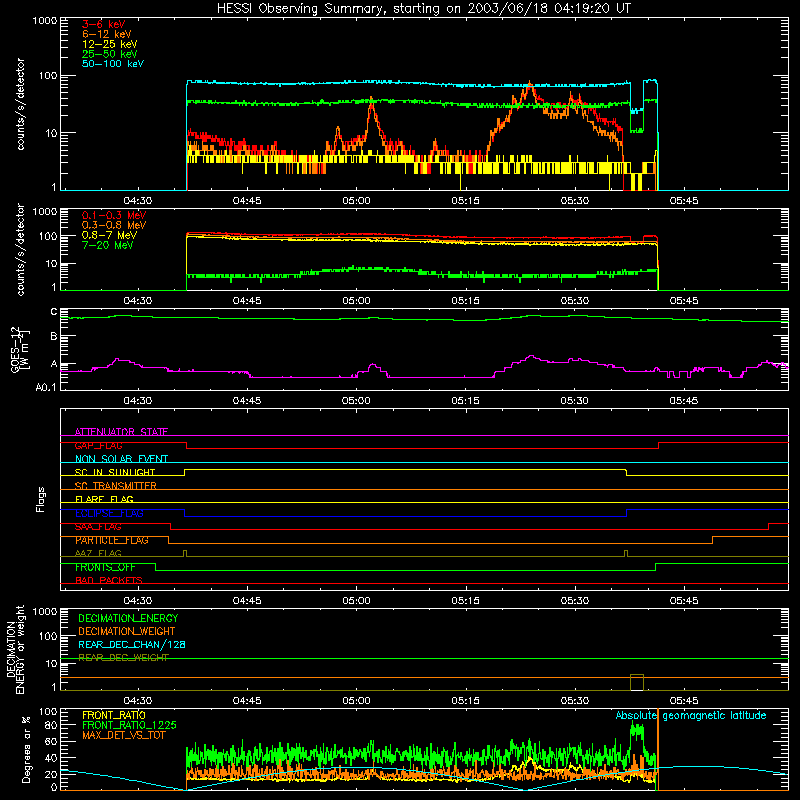
Task: Click the FRONTS_OFF flag label
Action: point(105,567)
